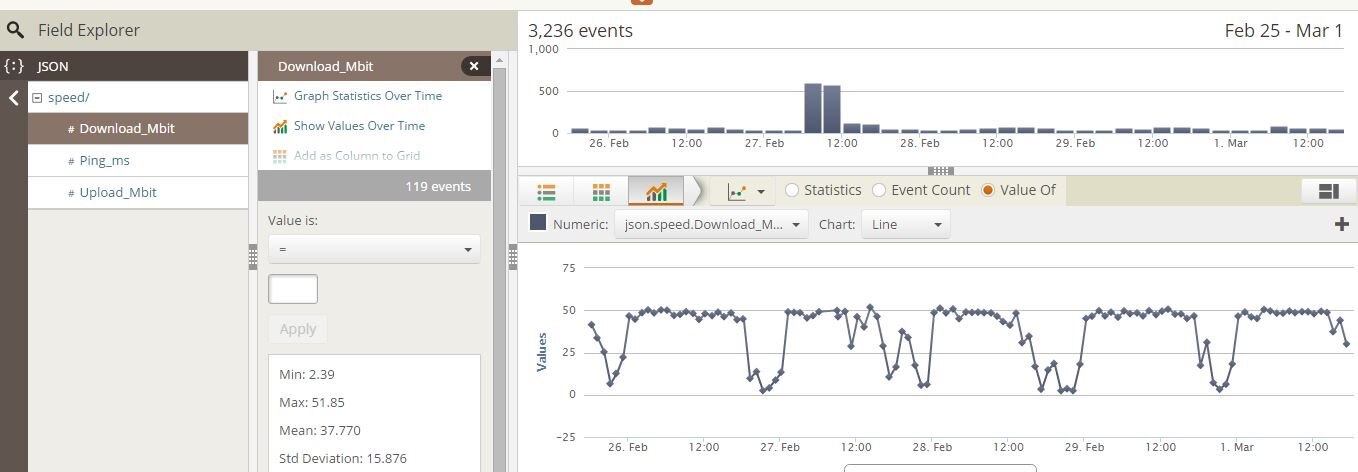
Task: Open the Chart type Line dropdown
Action: pos(906,224)
